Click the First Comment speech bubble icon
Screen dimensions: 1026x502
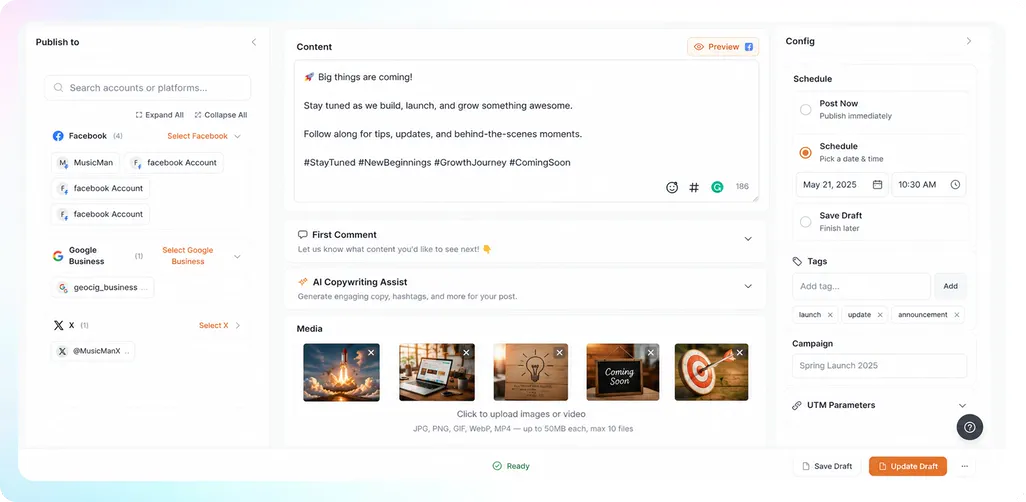point(302,234)
